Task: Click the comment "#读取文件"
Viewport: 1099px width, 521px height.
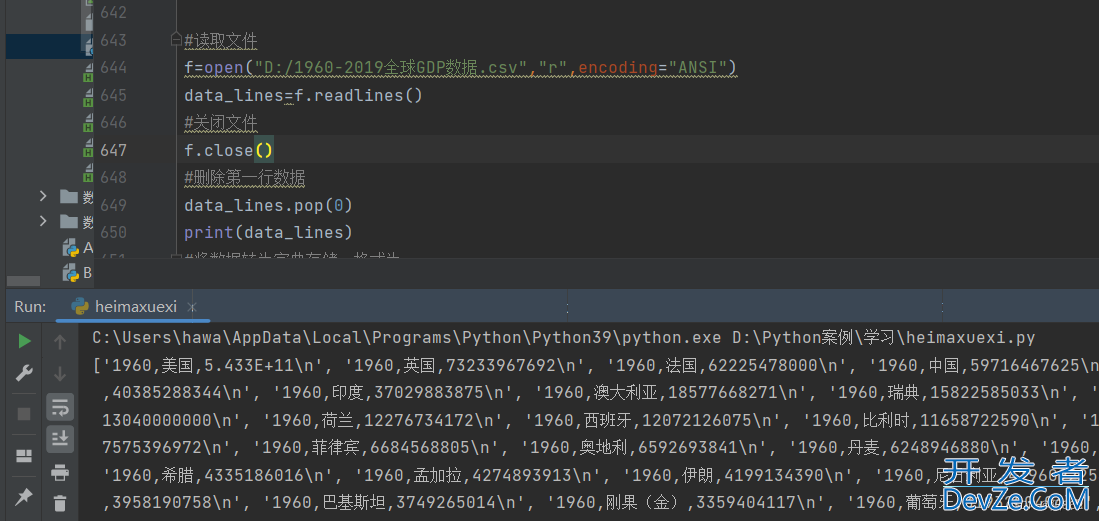Action: pos(221,41)
